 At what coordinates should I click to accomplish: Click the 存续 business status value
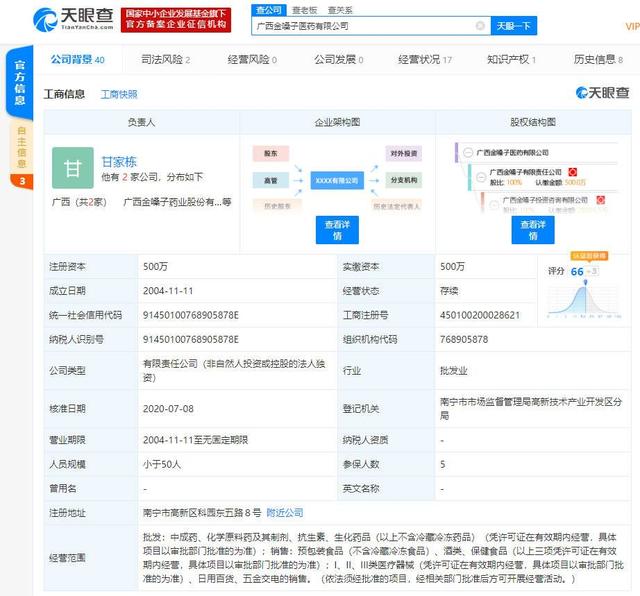(449, 291)
